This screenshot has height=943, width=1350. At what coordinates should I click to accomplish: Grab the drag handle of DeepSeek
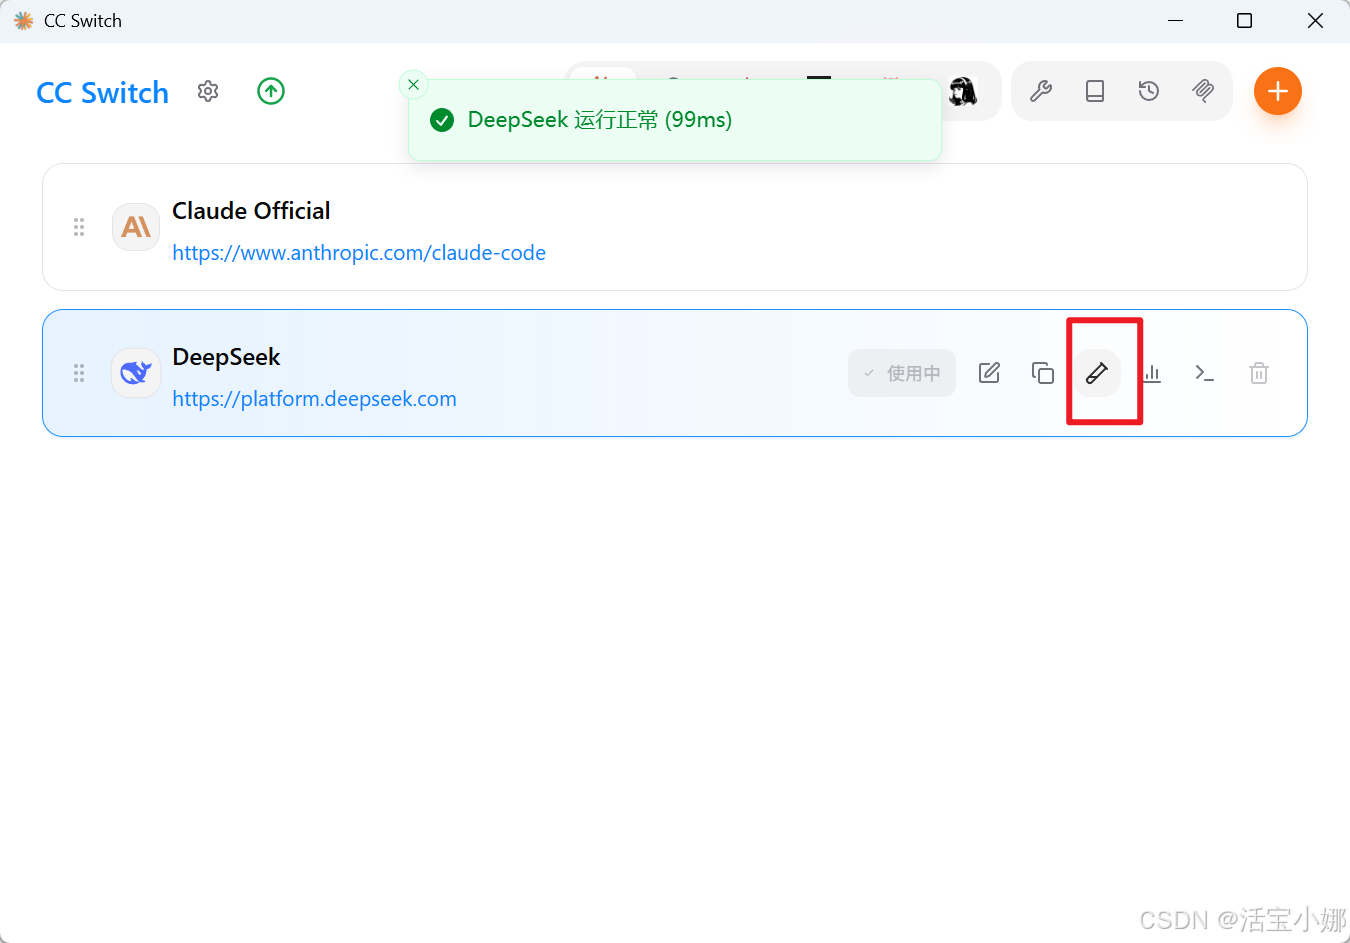pyautogui.click(x=79, y=373)
